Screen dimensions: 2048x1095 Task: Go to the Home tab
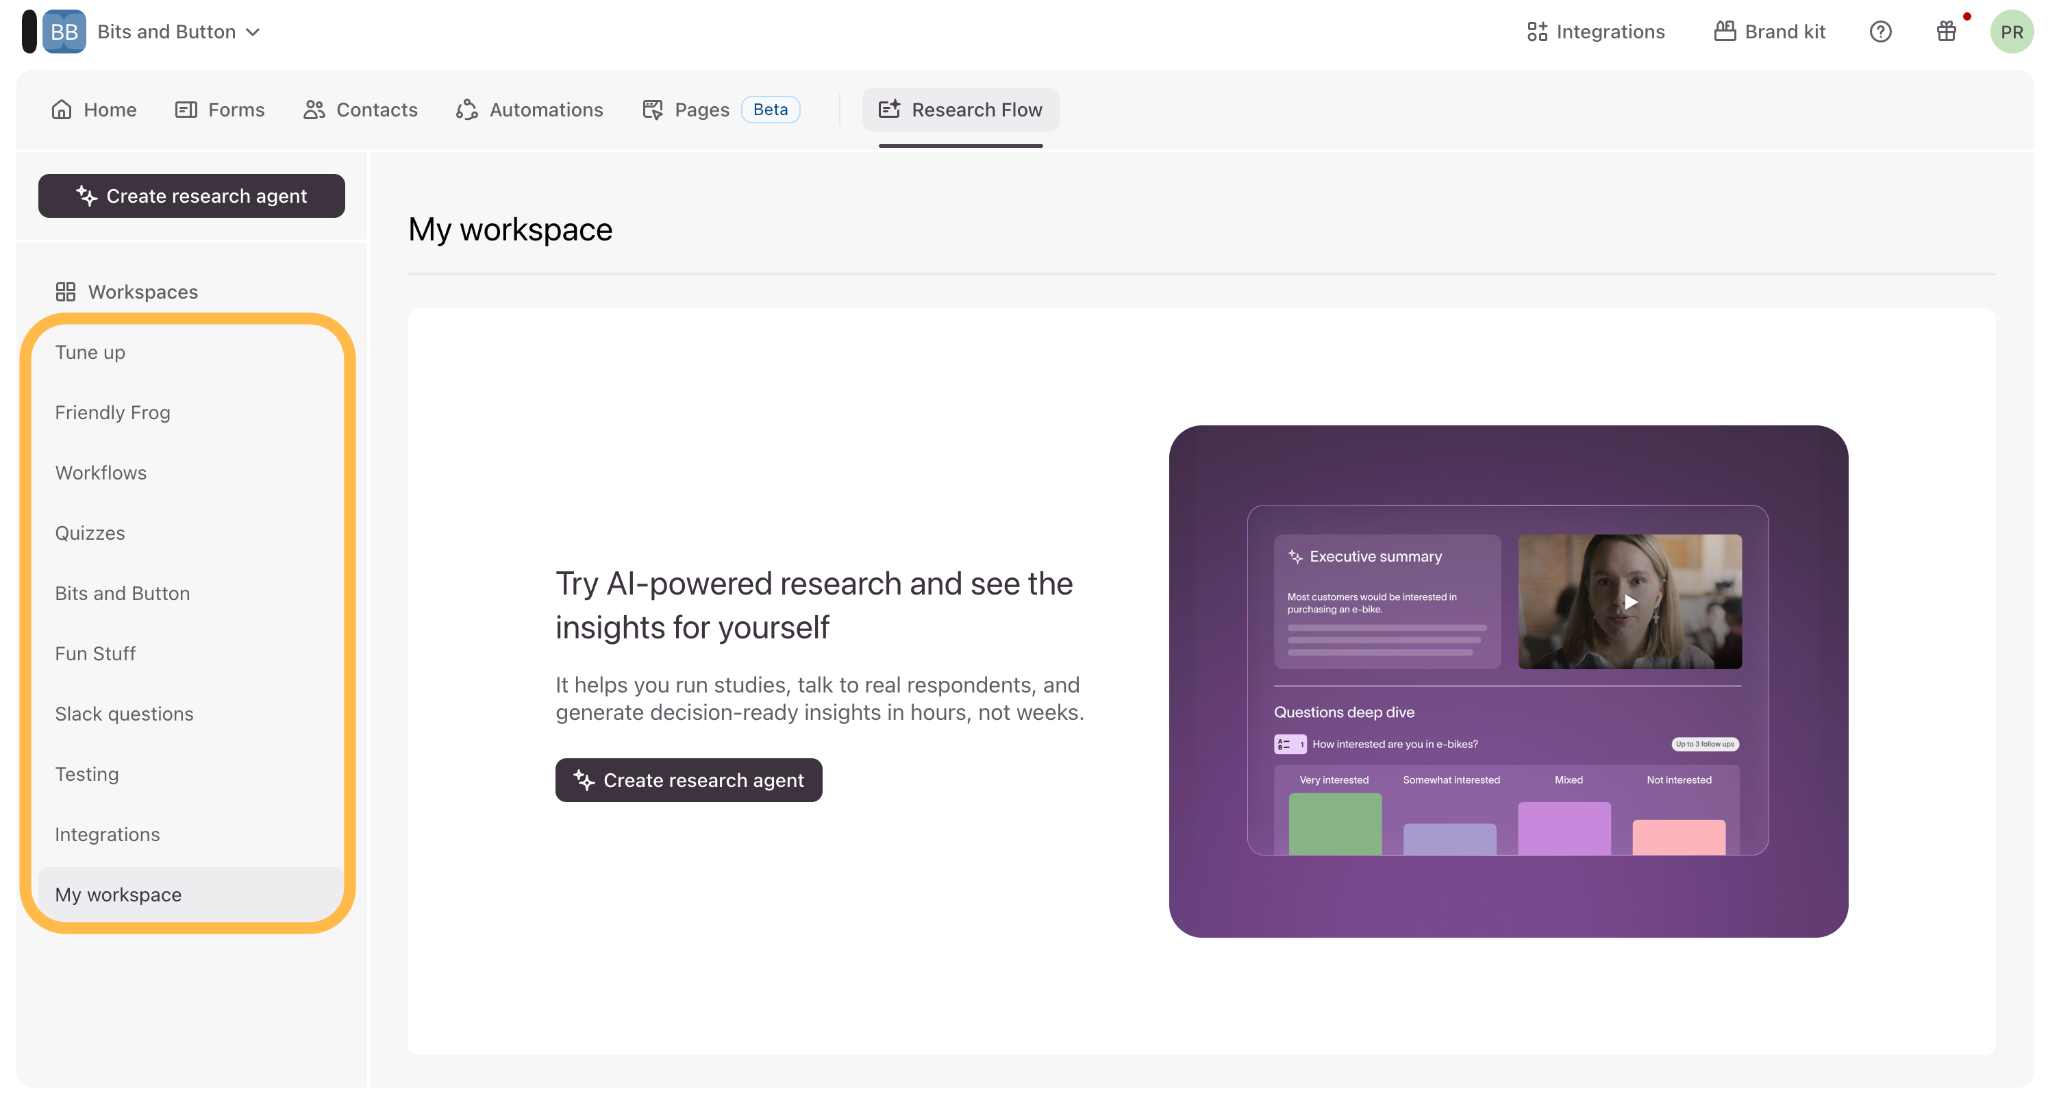94,110
